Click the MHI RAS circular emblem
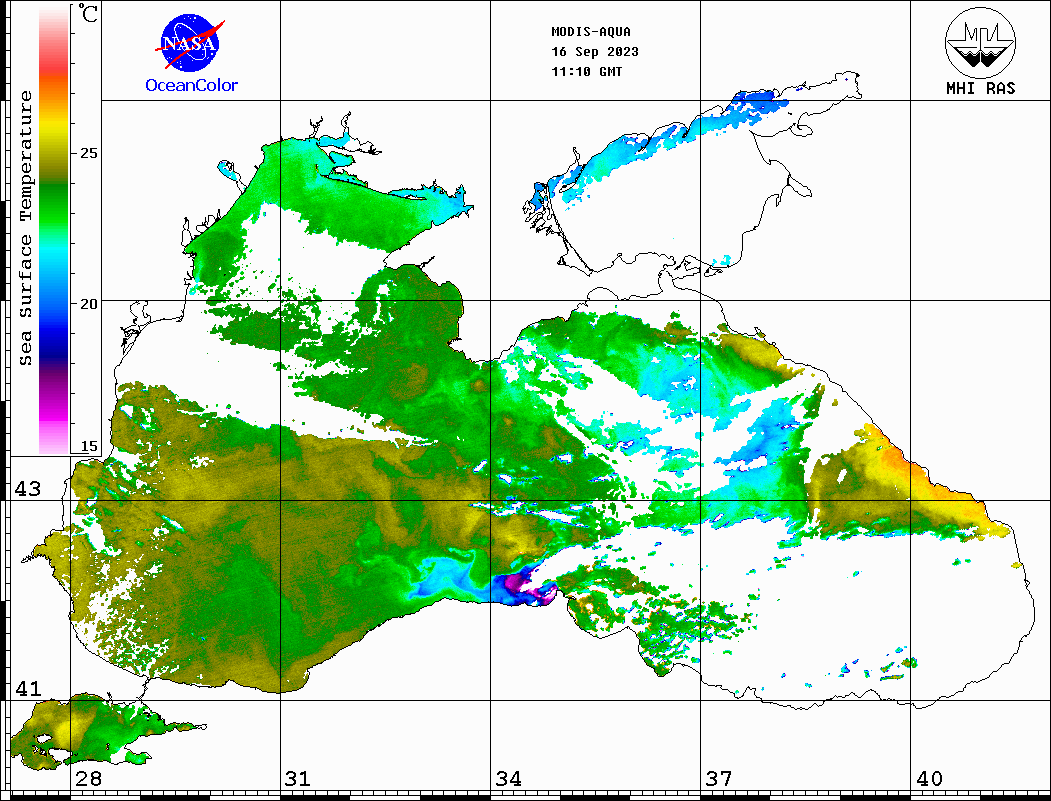 click(980, 42)
